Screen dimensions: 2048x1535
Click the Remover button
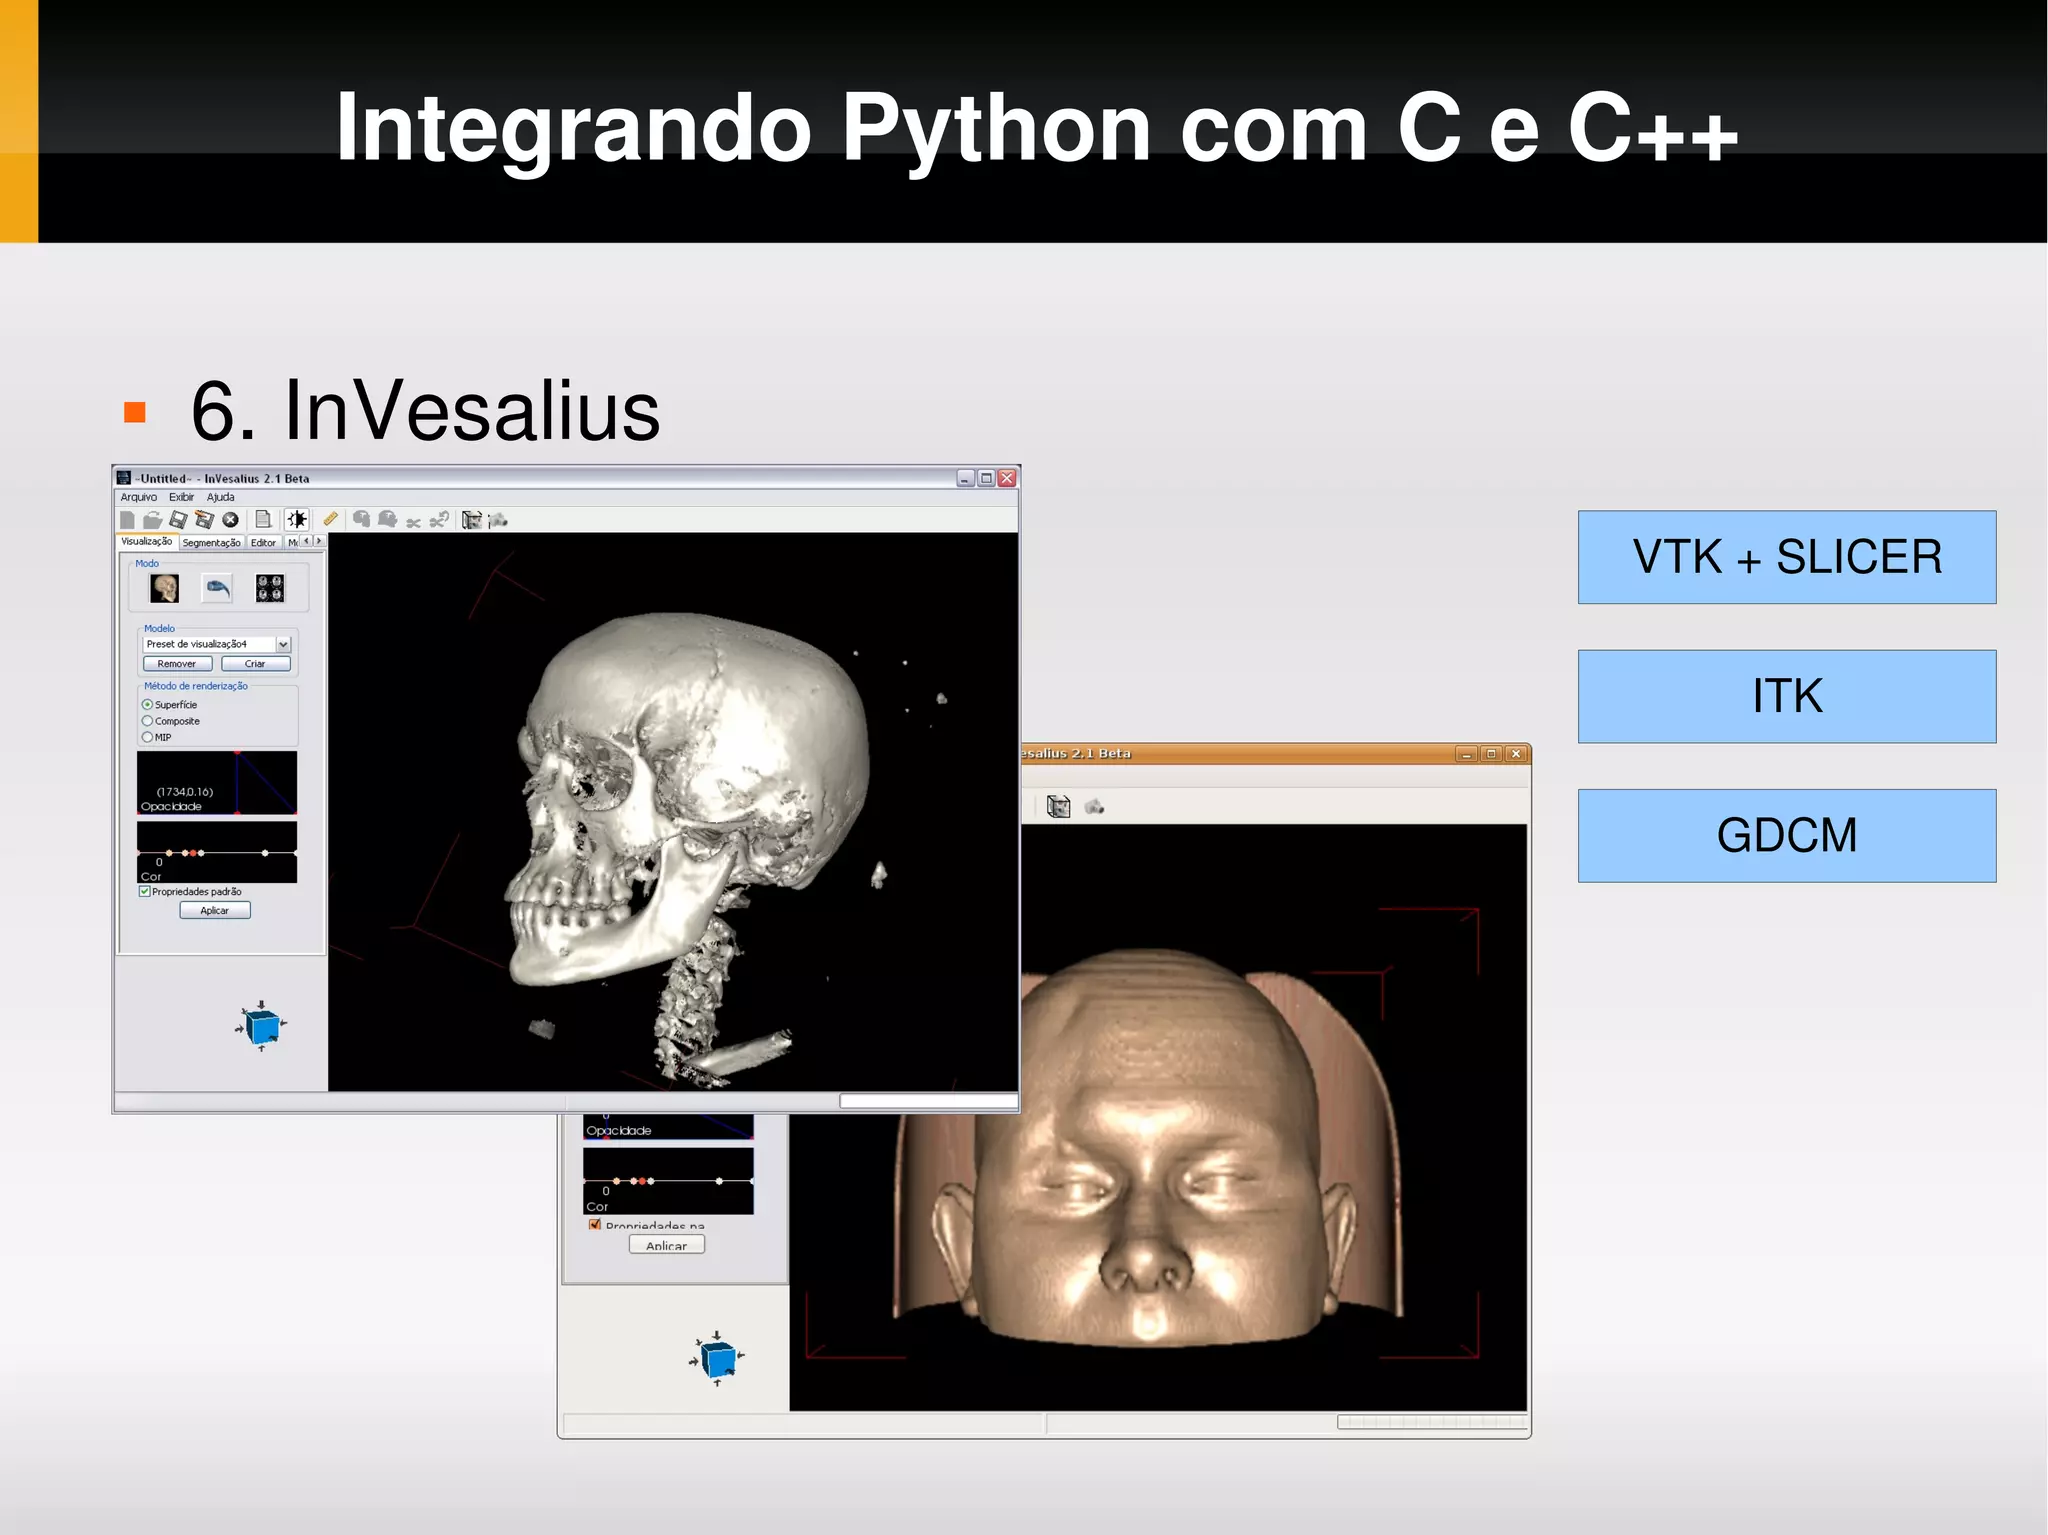click(x=177, y=664)
